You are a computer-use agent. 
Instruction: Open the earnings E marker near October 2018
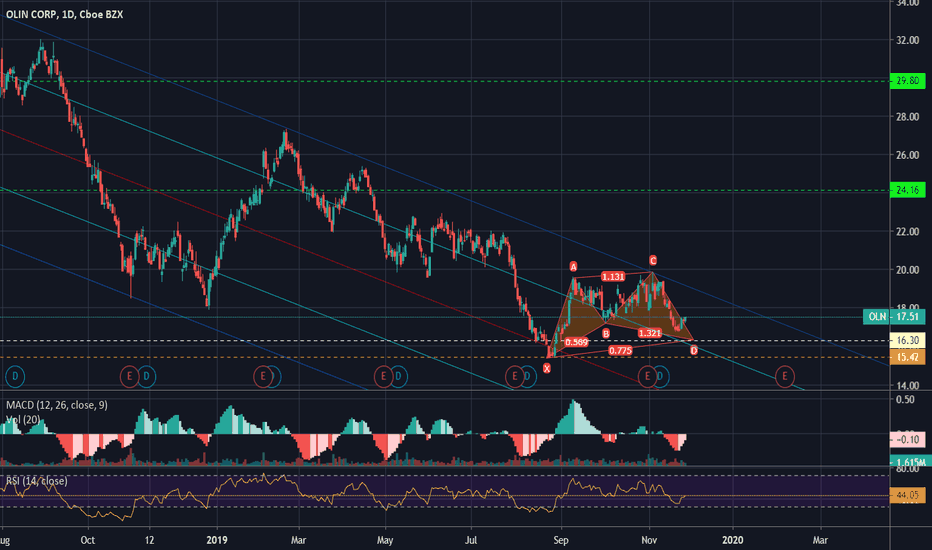pos(129,376)
